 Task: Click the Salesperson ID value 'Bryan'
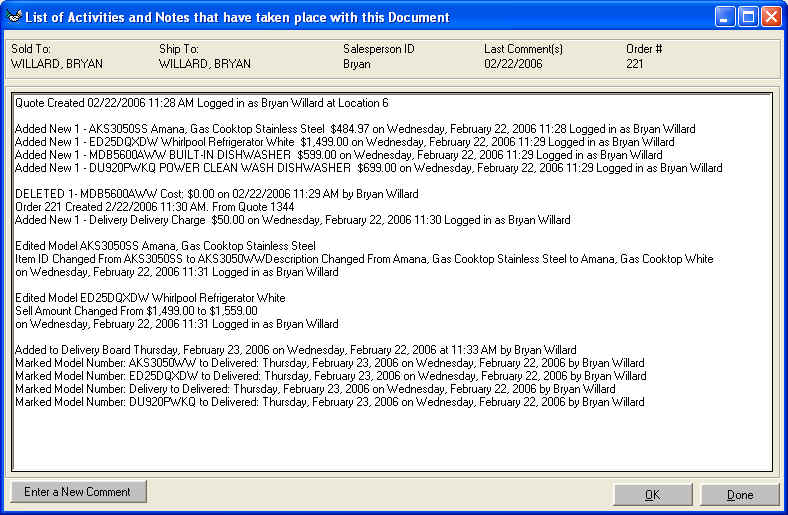click(x=357, y=64)
